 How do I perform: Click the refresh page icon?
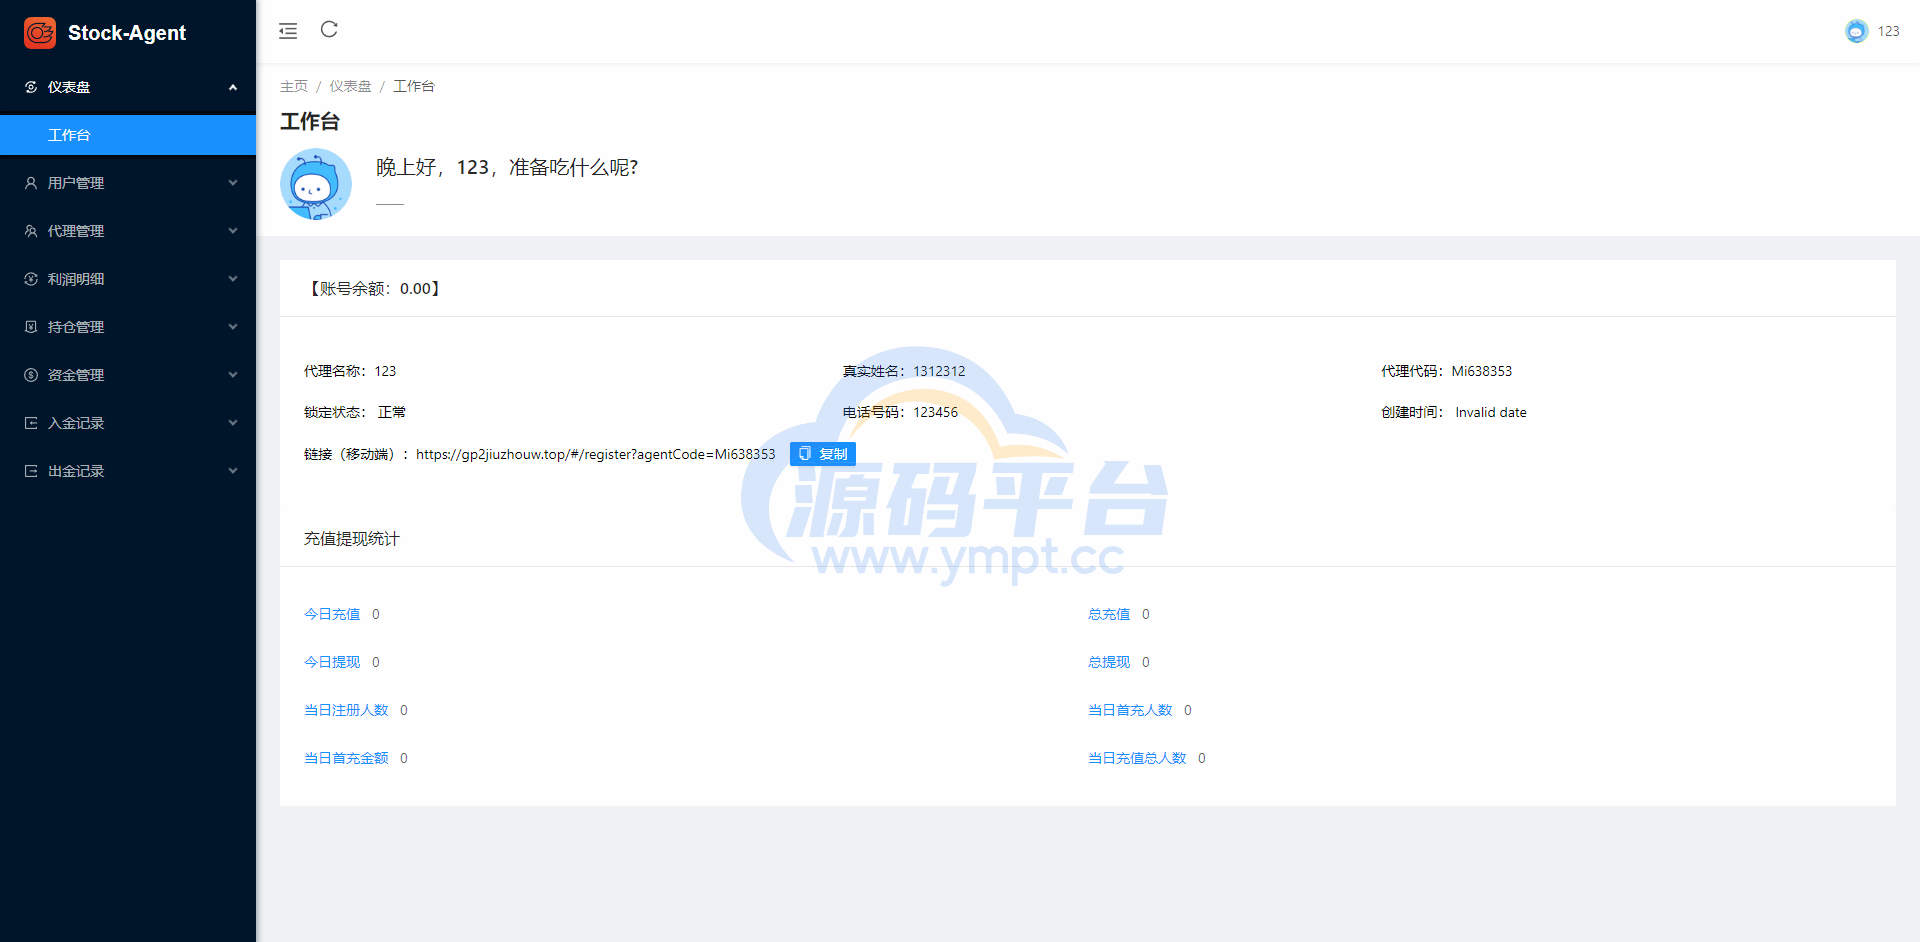(329, 30)
